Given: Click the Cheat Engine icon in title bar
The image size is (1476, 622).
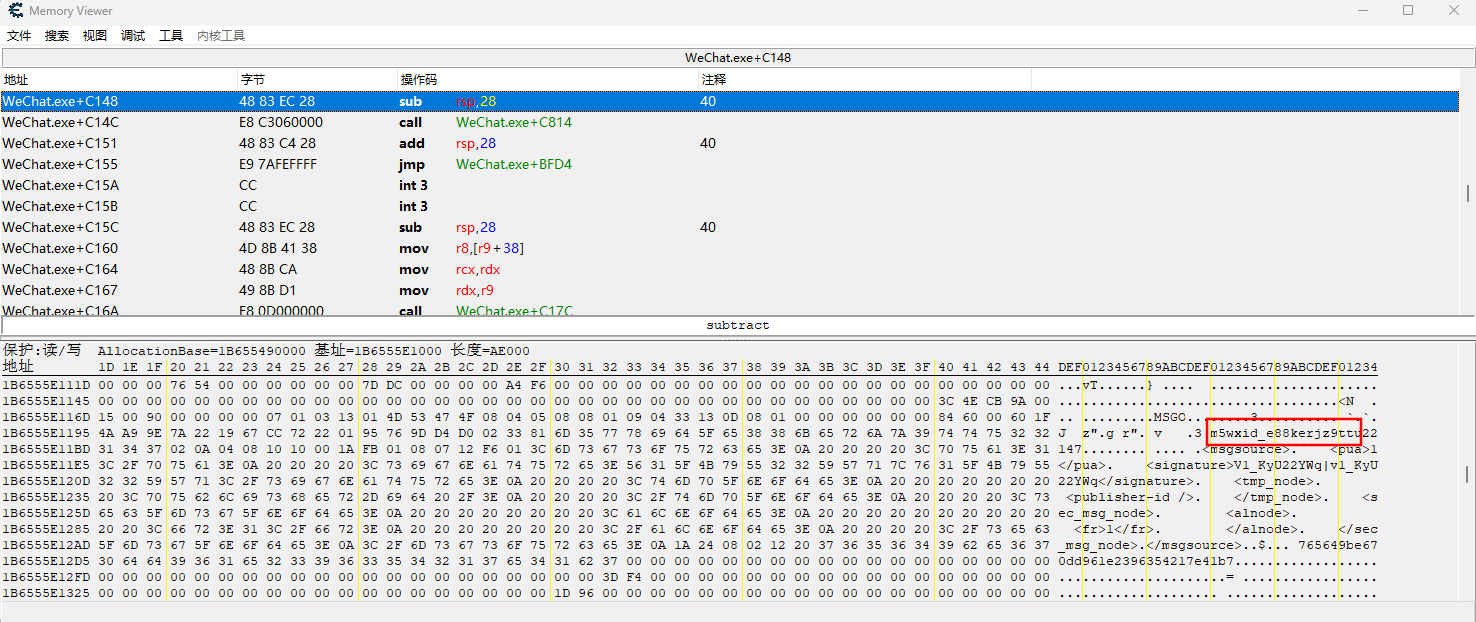Looking at the screenshot, I should 15,11.
